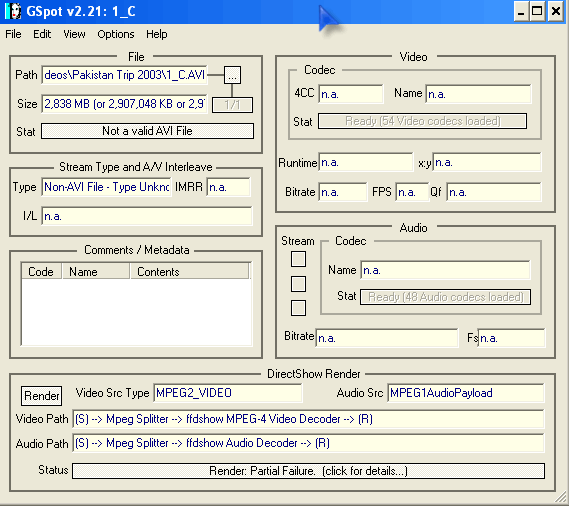This screenshot has height=506, width=569.
Task: Click the audio Bitrate field
Action: pyautogui.click(x=387, y=338)
